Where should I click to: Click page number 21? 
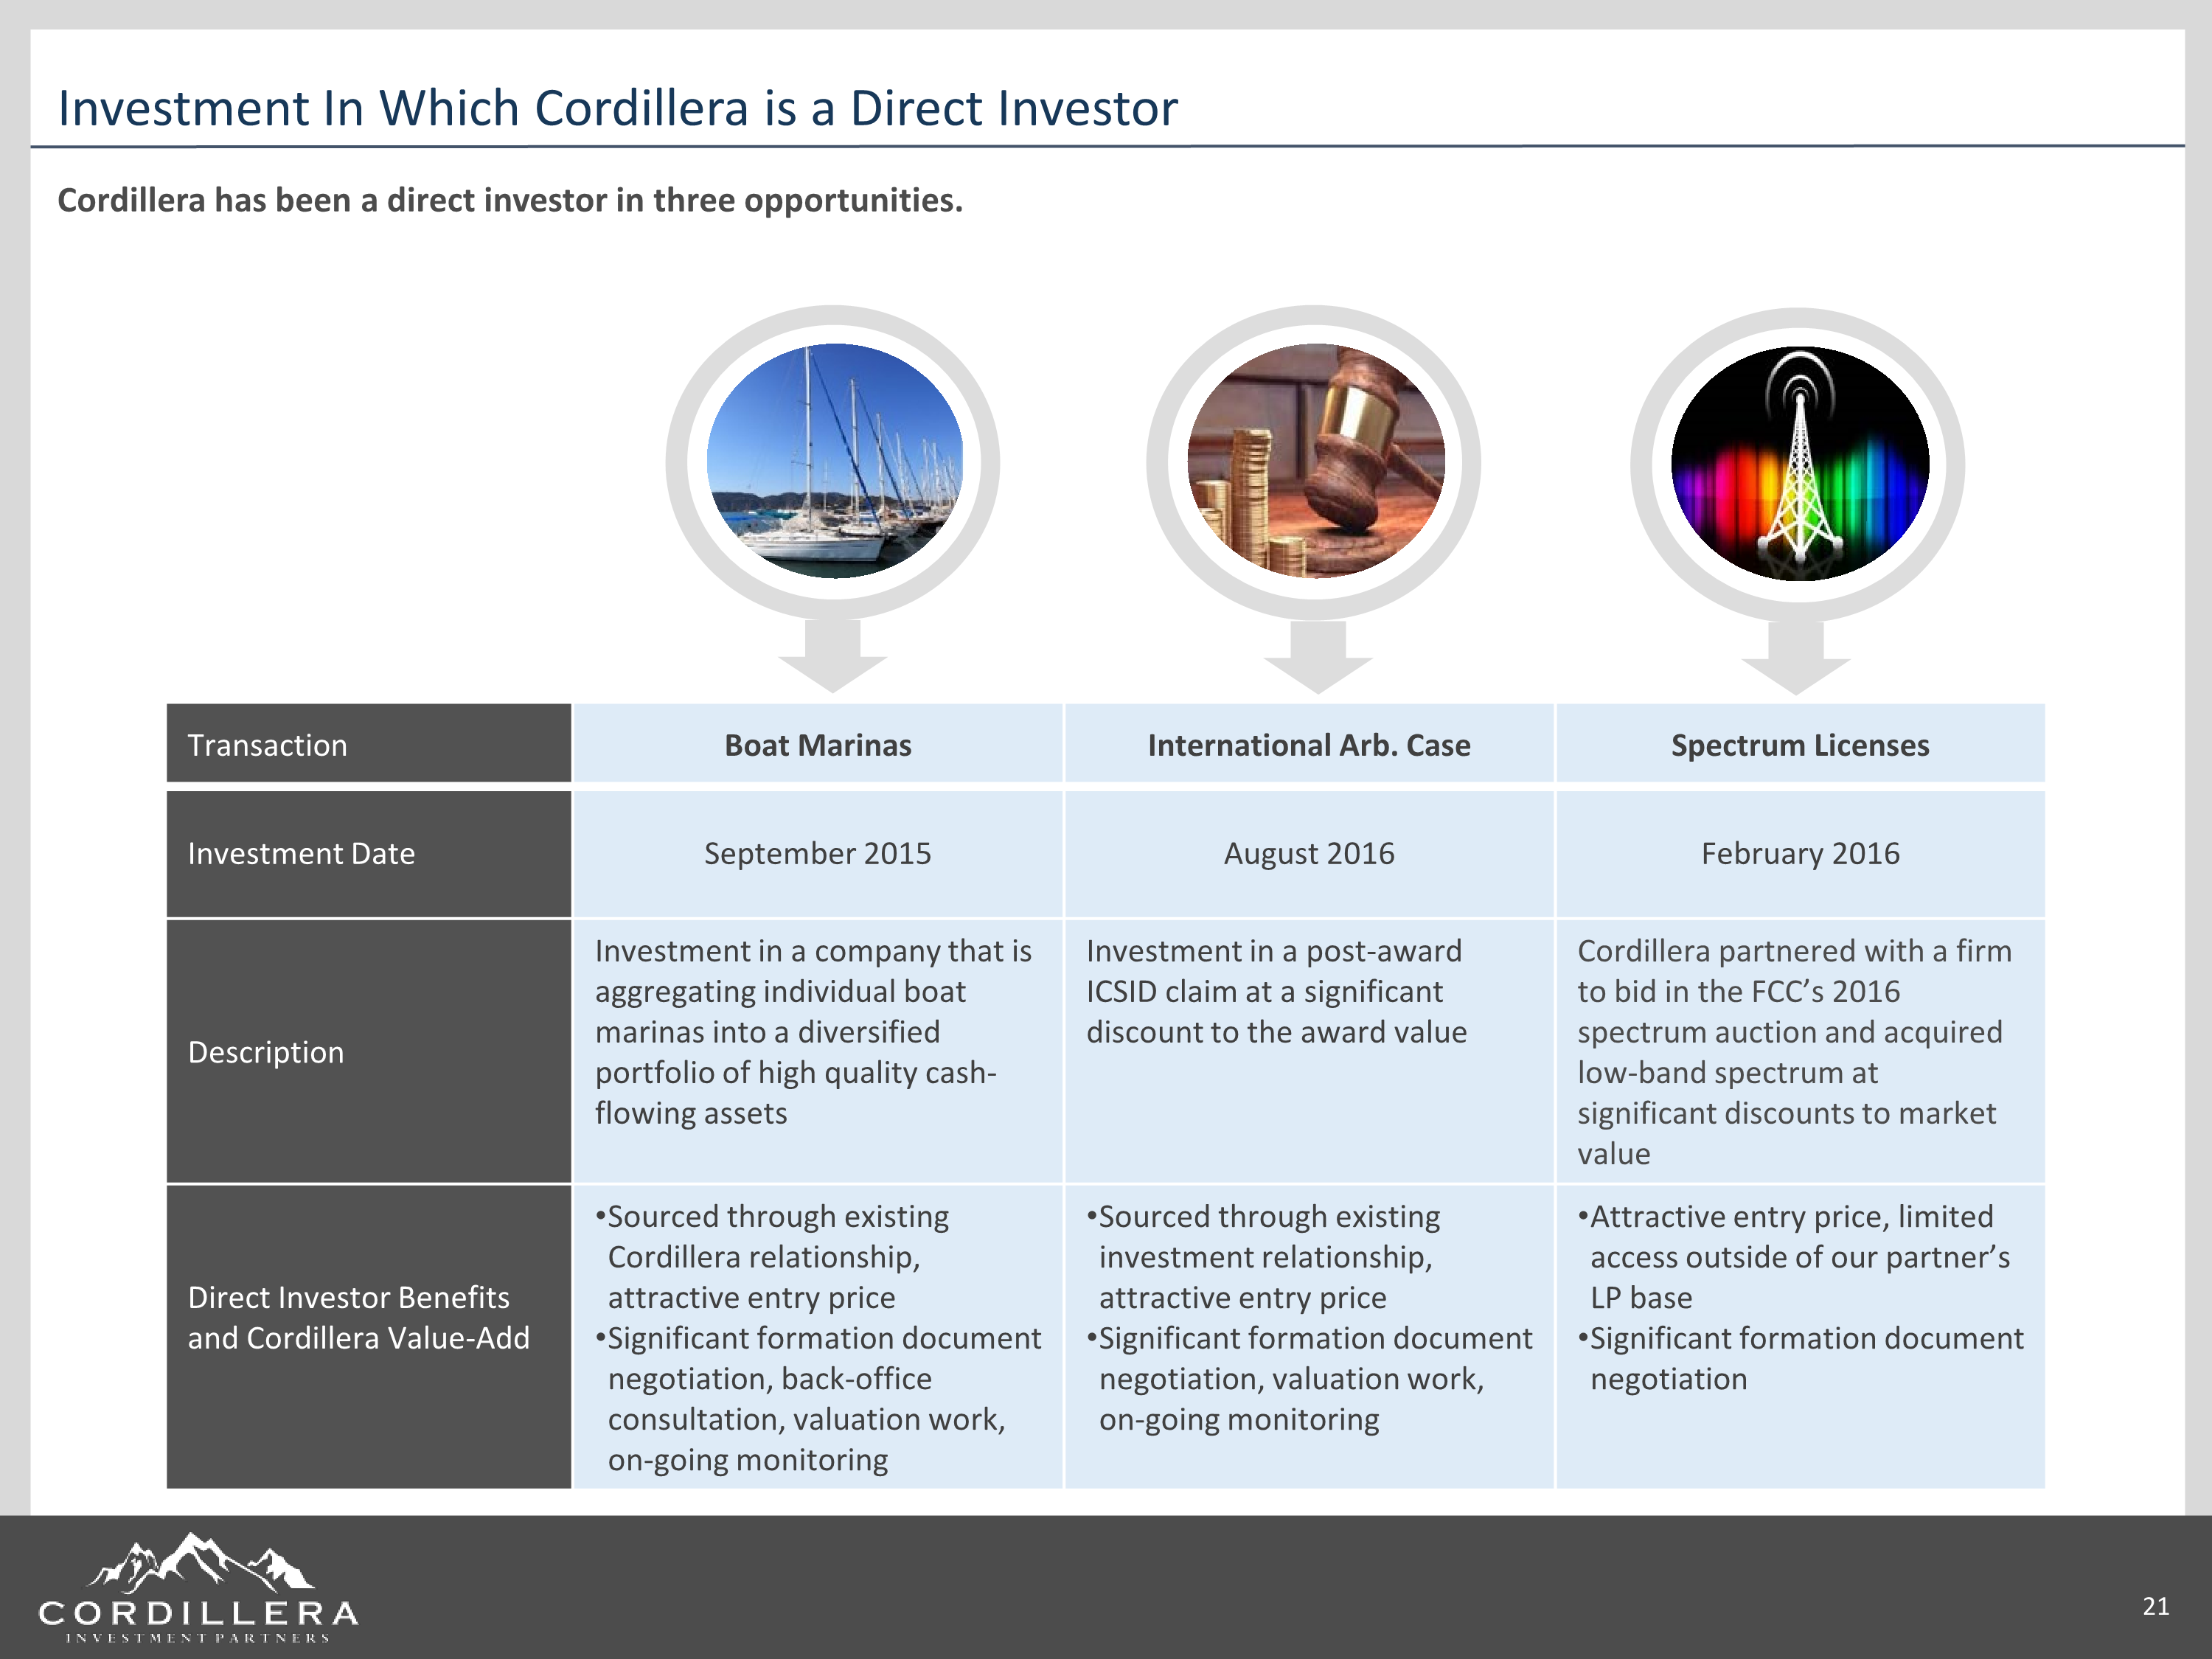tap(2155, 1607)
